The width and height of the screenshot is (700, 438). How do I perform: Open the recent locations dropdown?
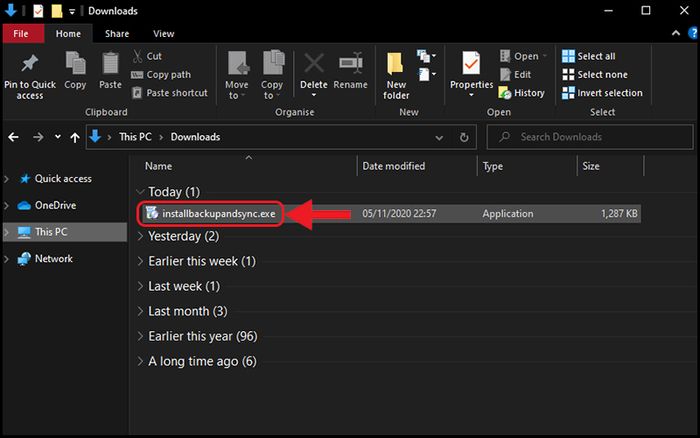click(58, 137)
